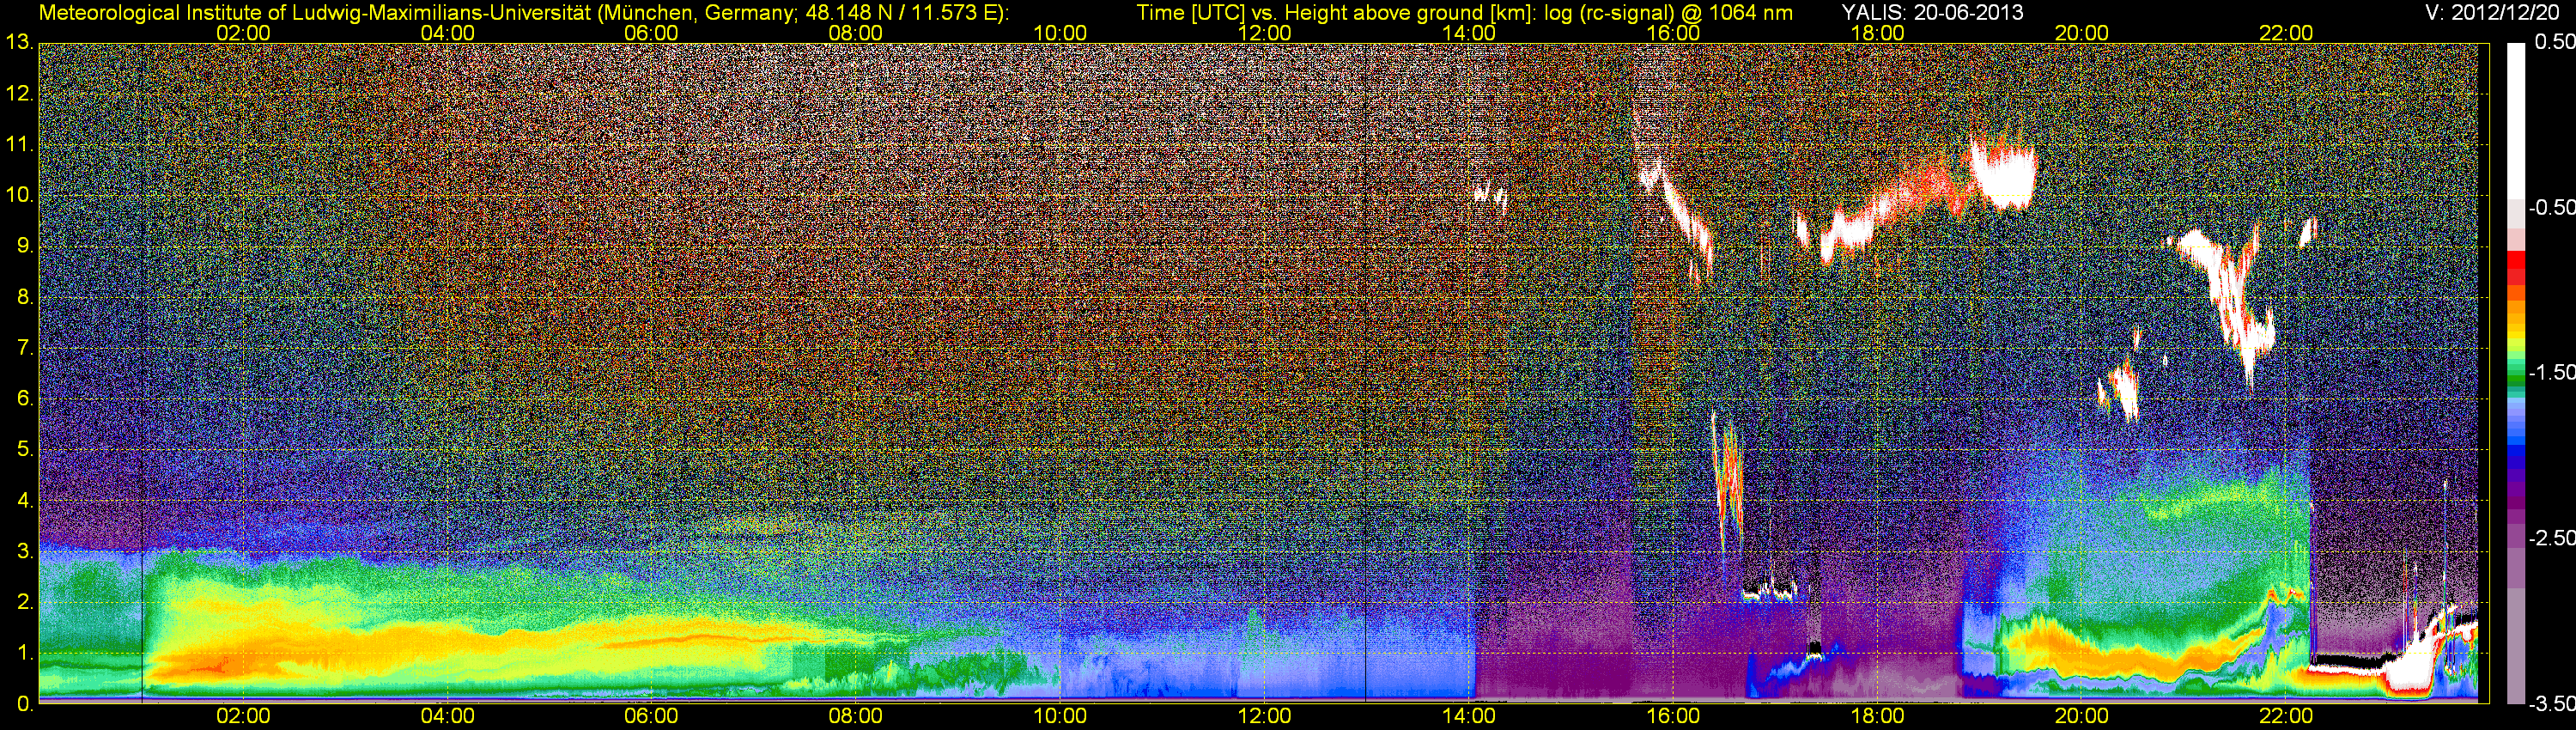Select the 12:00 label on the top time axis
This screenshot has height=730, width=2576.
point(1264,33)
